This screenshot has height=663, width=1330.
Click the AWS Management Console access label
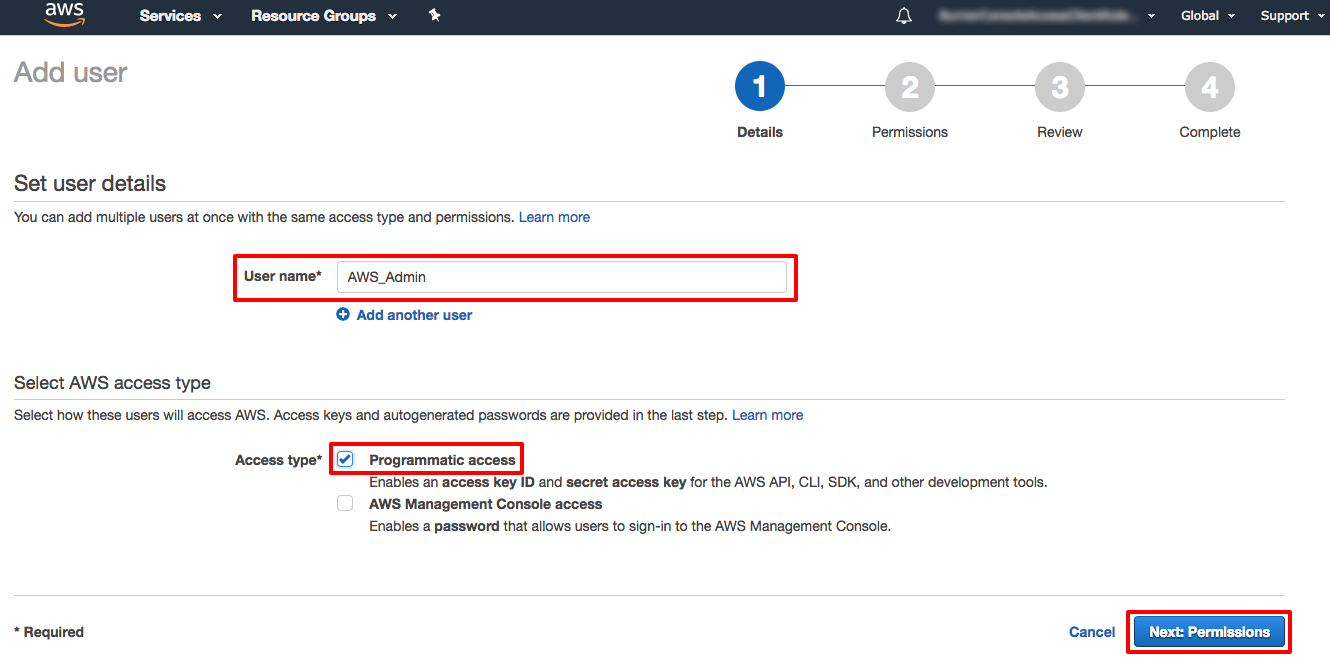coord(486,504)
